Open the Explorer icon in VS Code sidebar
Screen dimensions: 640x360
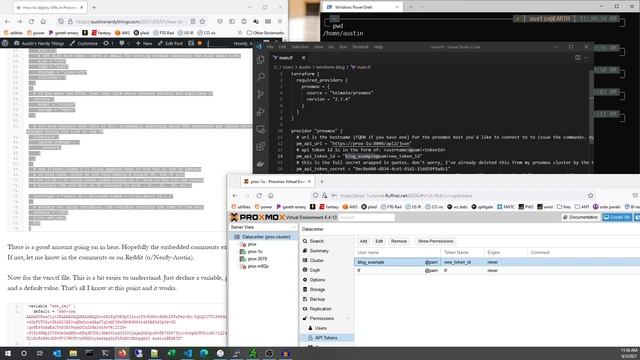[x=261, y=60]
